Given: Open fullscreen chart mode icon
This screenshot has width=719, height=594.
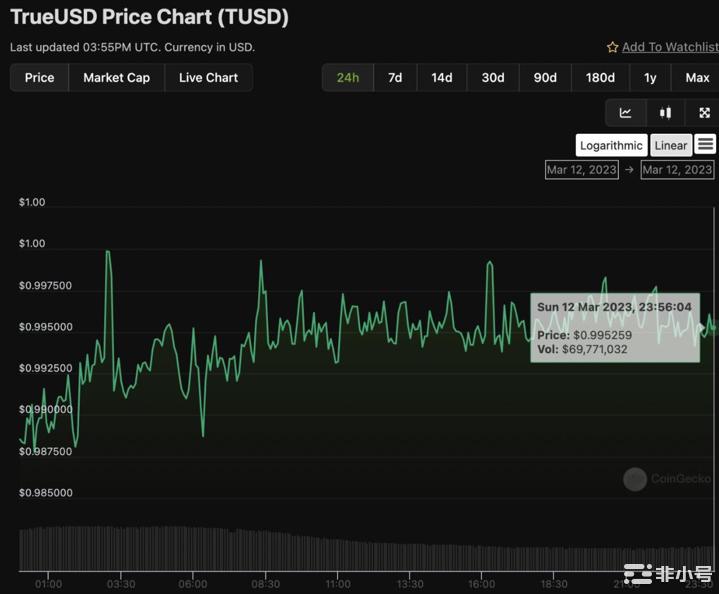Looking at the screenshot, I should 704,113.
